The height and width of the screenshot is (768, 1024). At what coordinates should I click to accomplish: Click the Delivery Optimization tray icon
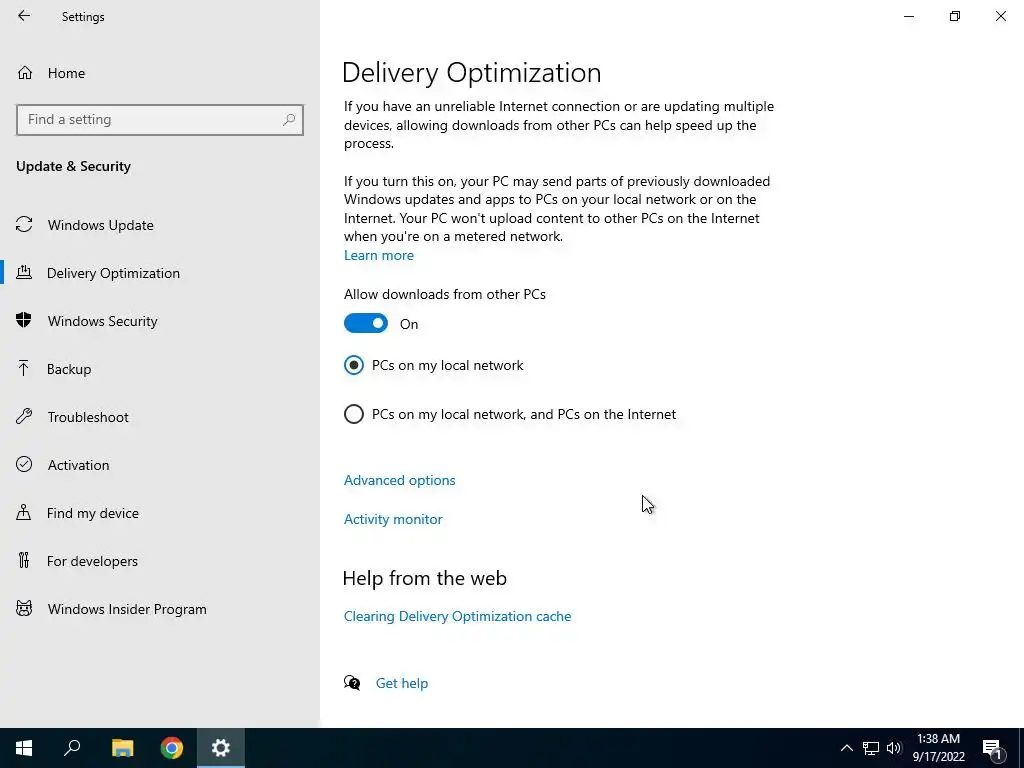point(24,272)
